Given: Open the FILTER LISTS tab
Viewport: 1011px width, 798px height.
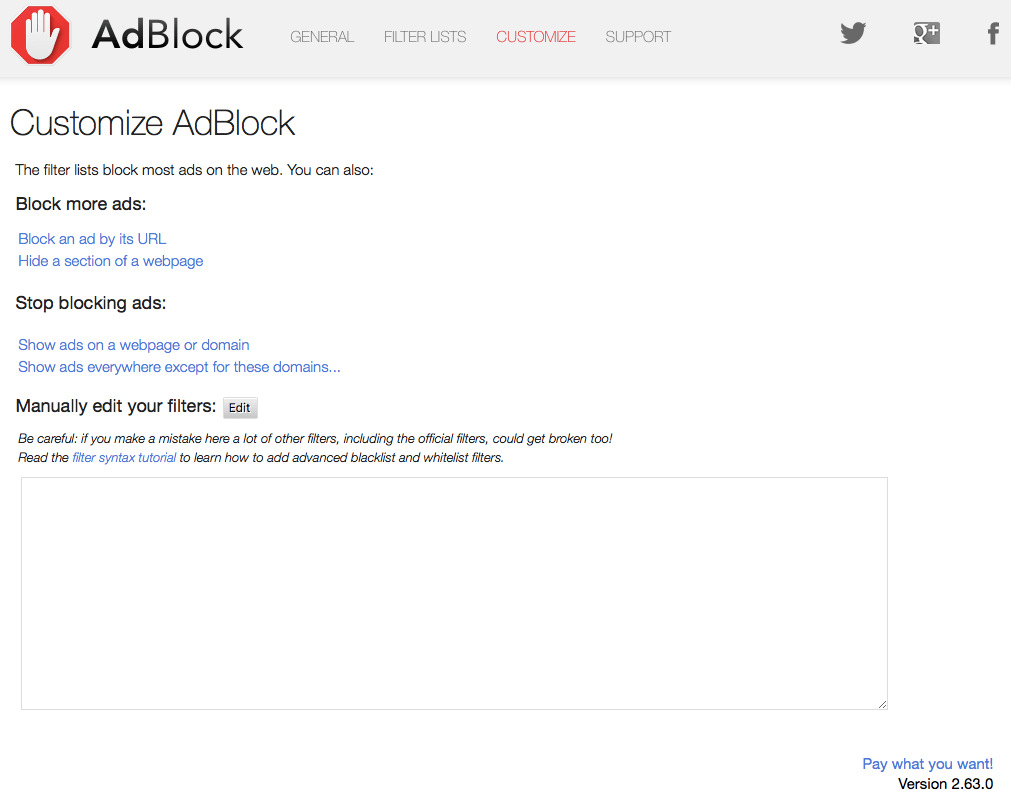Looking at the screenshot, I should point(425,37).
